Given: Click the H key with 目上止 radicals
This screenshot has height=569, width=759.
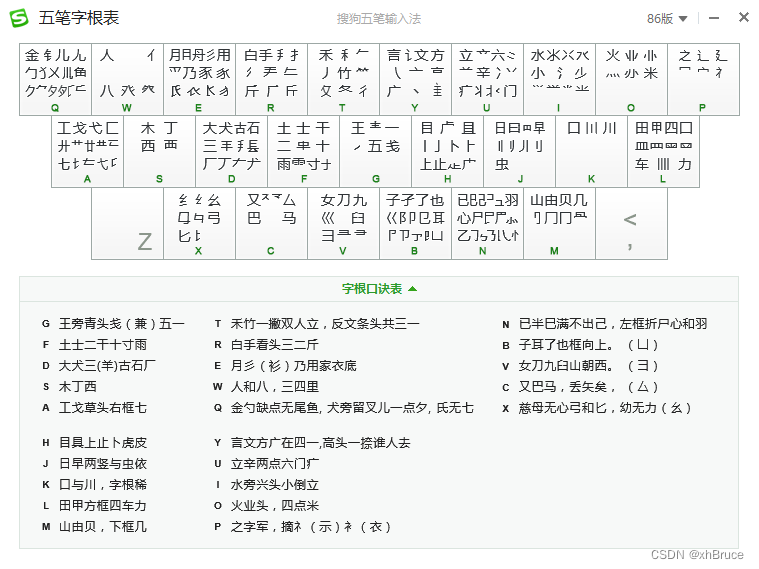Looking at the screenshot, I should point(448,152).
